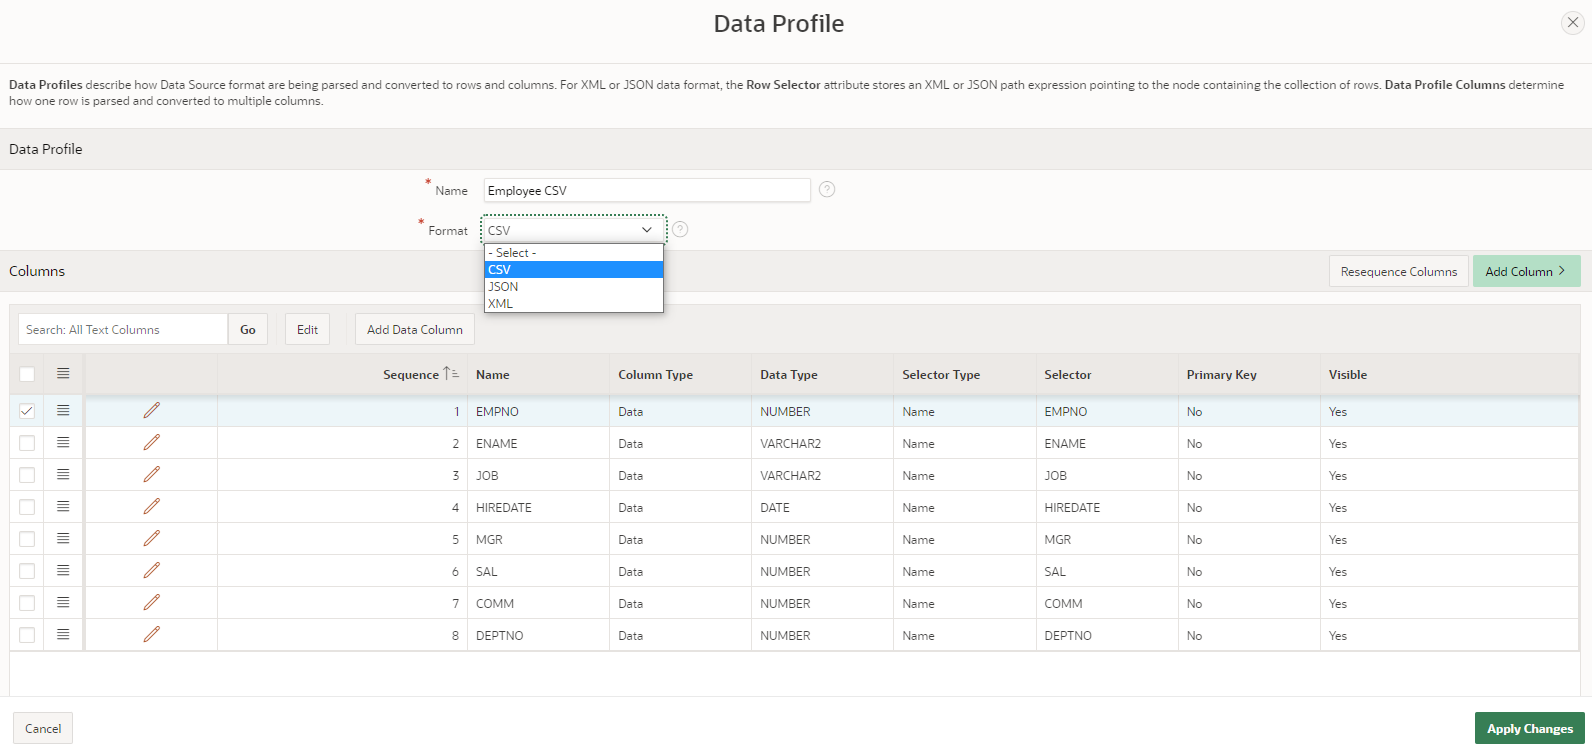The image size is (1592, 752).
Task: Select the Primary Key 'No' cell for SAL
Action: 1249,571
